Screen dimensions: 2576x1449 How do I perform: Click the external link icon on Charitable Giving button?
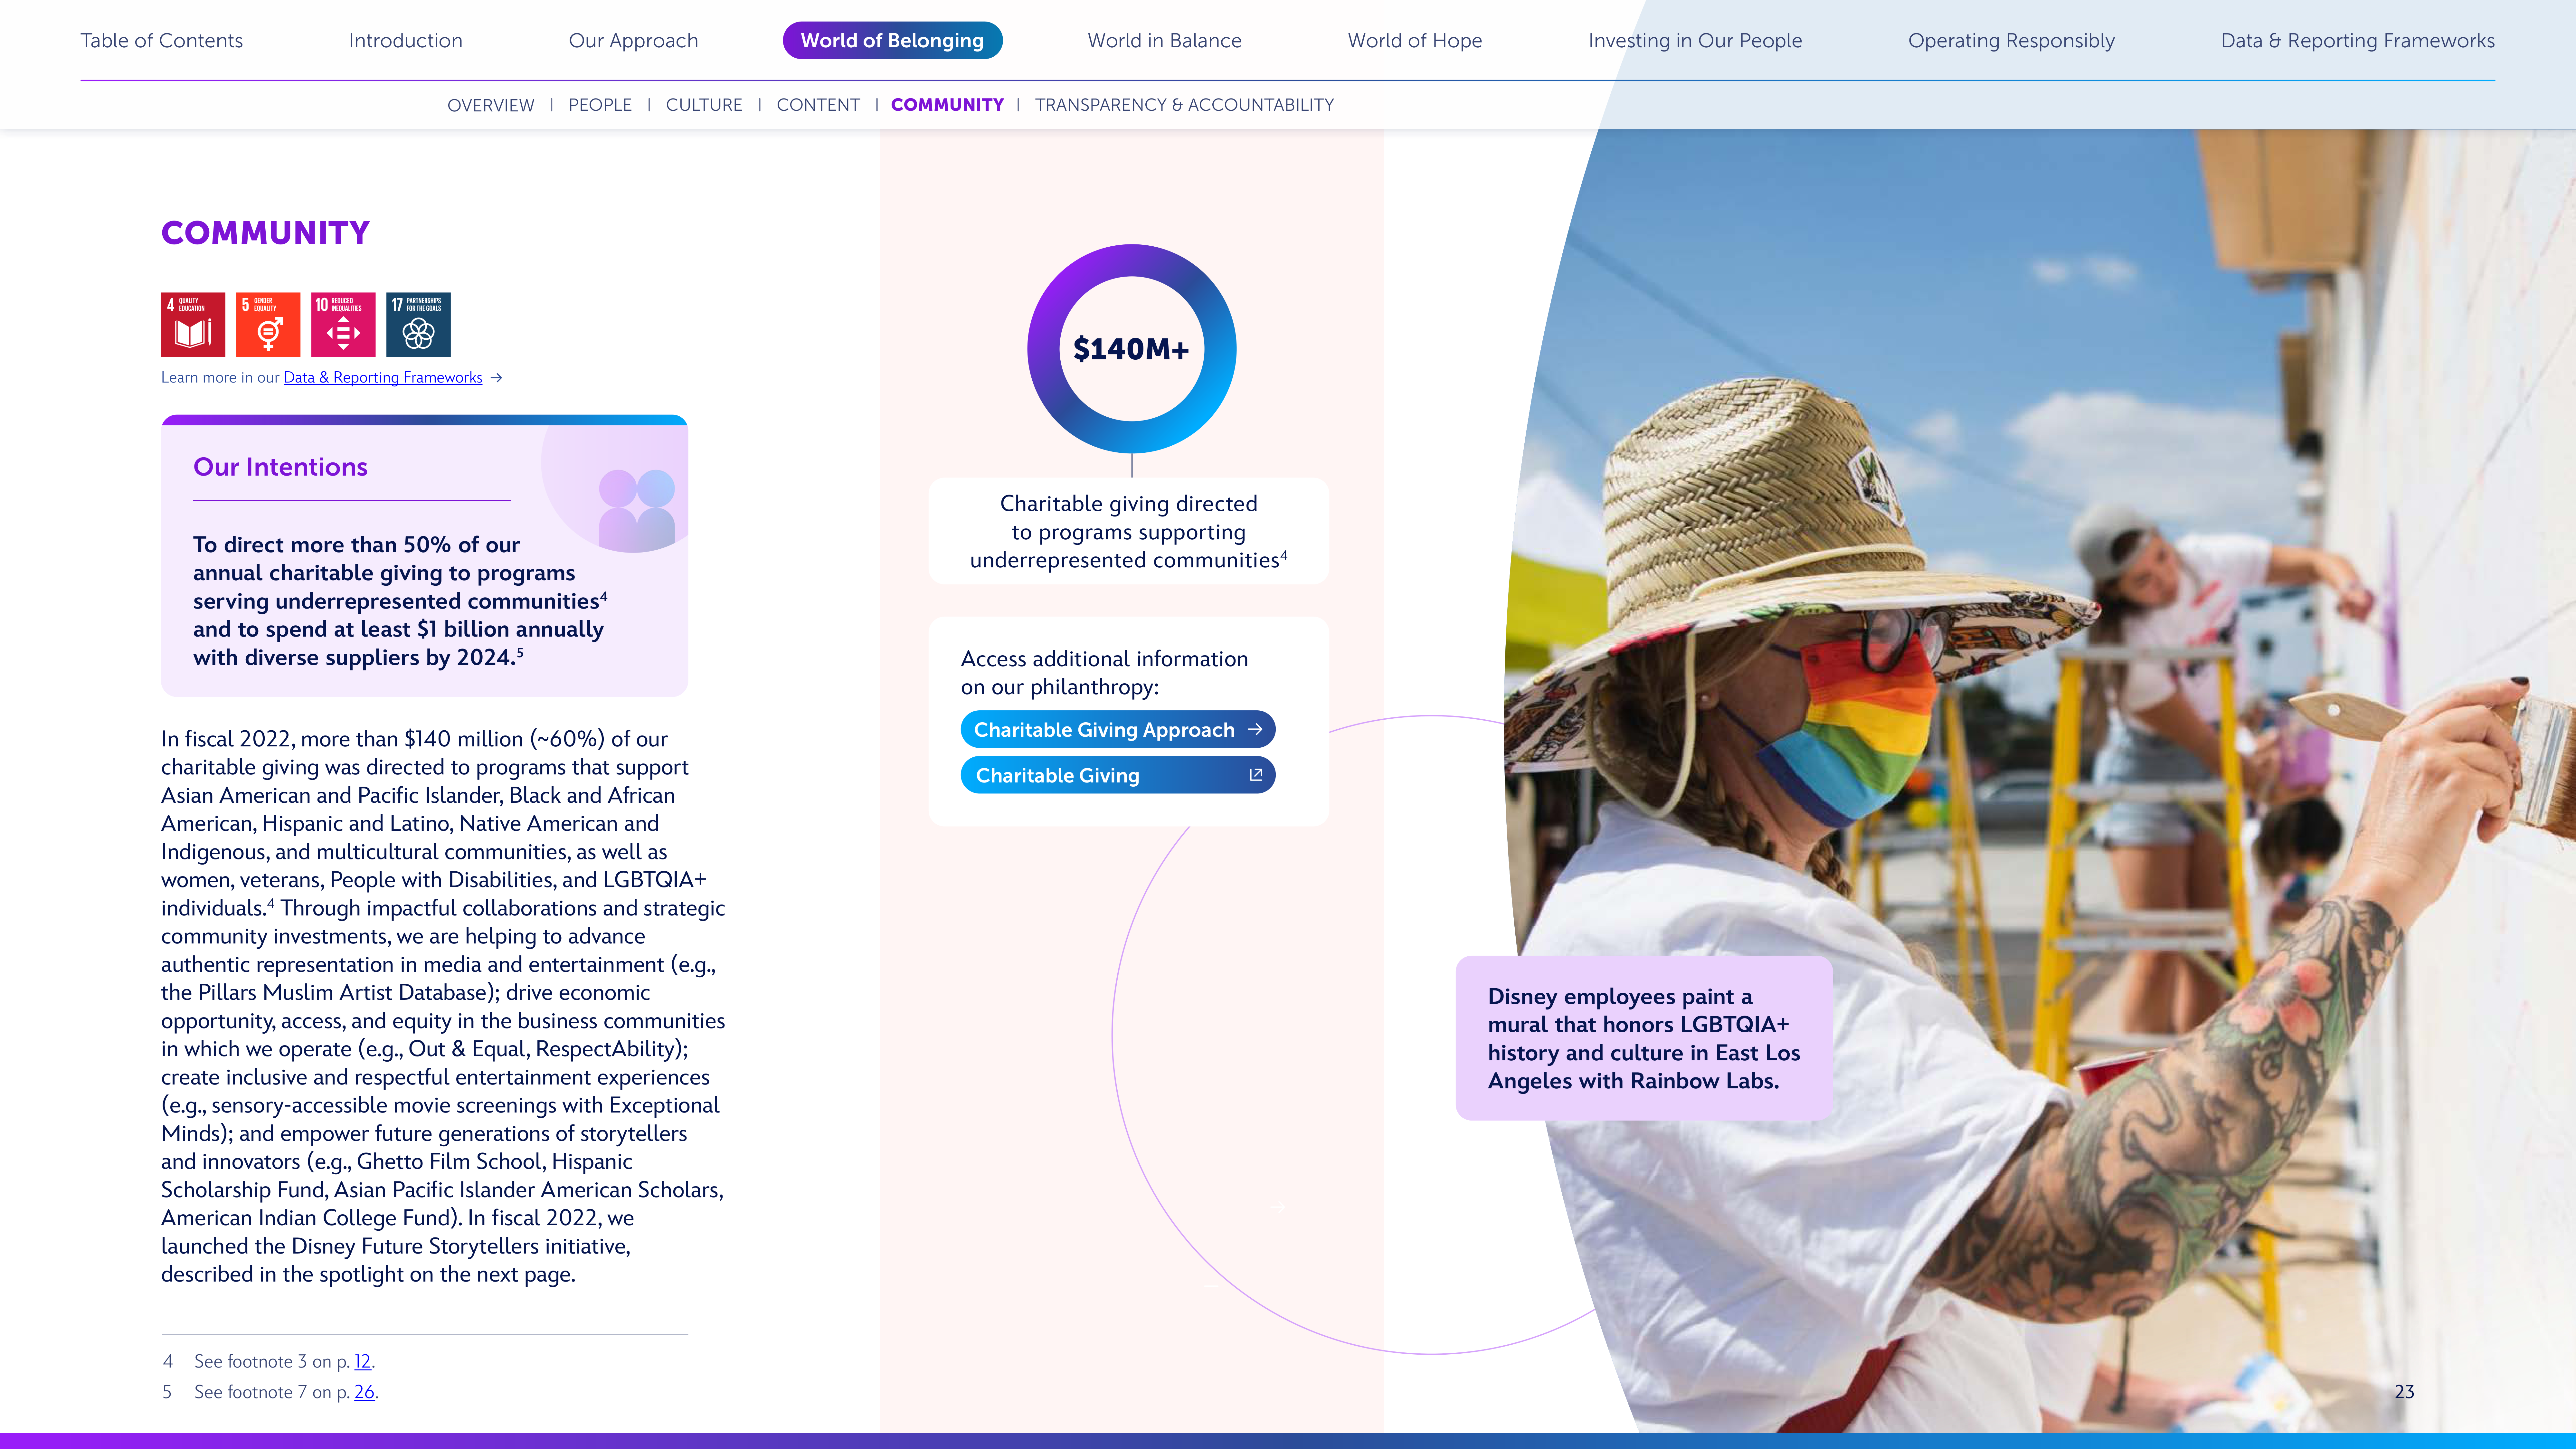[x=1256, y=775]
